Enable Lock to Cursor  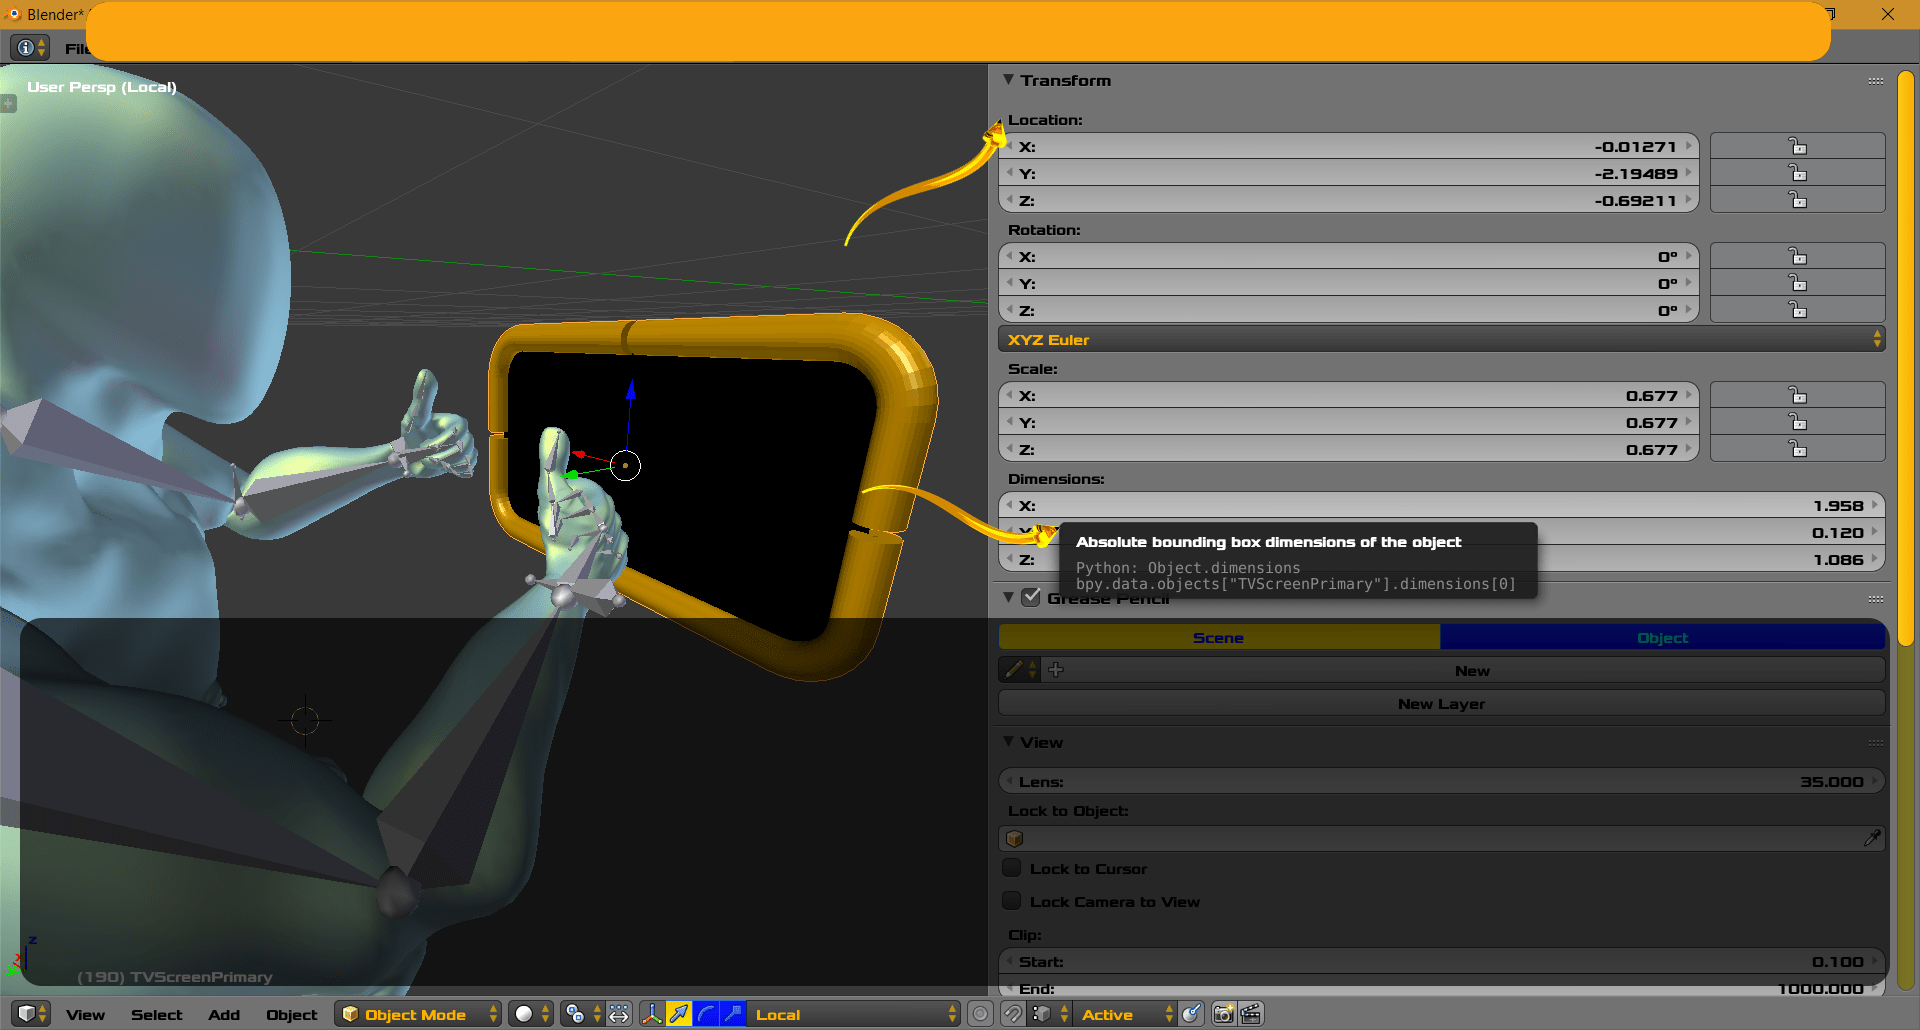coord(1012,868)
